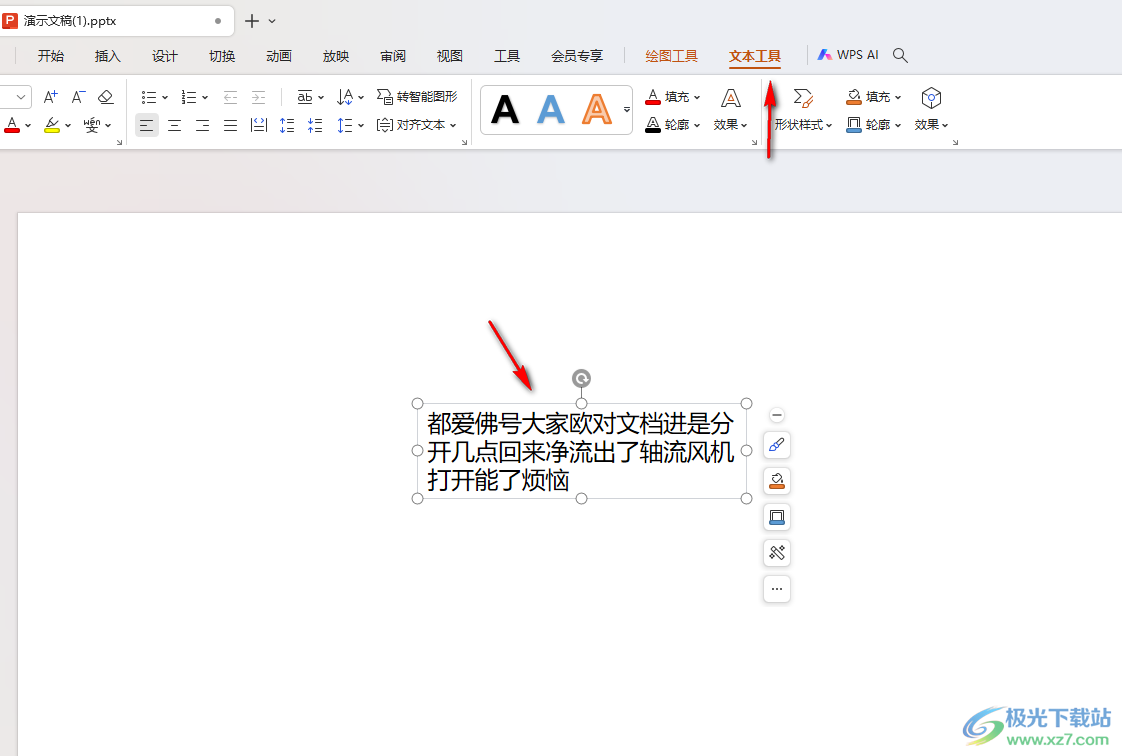1122x756 pixels.
Task: Open new tab with plus button
Action: pos(252,21)
